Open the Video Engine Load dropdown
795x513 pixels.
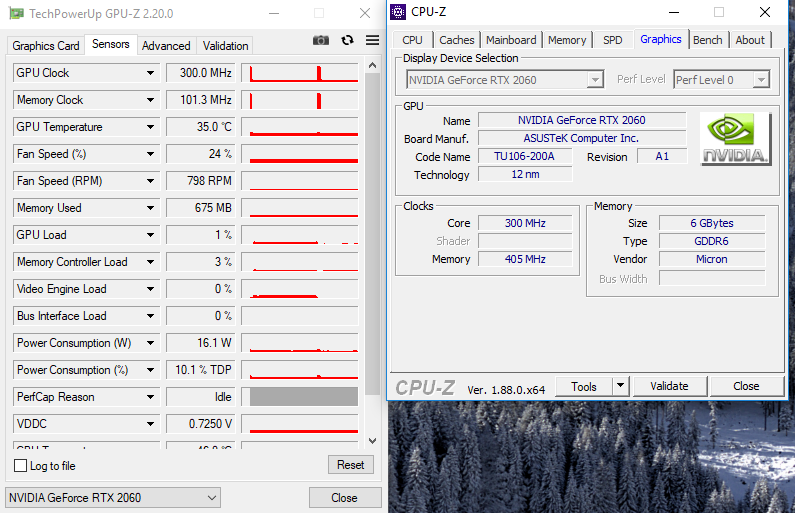click(150, 289)
